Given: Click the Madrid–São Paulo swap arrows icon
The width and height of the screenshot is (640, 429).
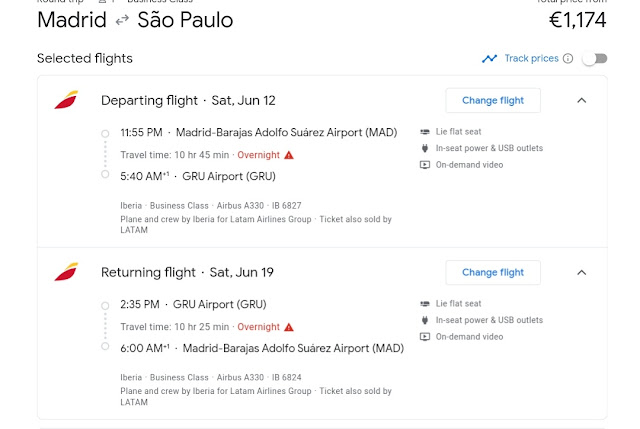Looking at the screenshot, I should pyautogui.click(x=122, y=20).
